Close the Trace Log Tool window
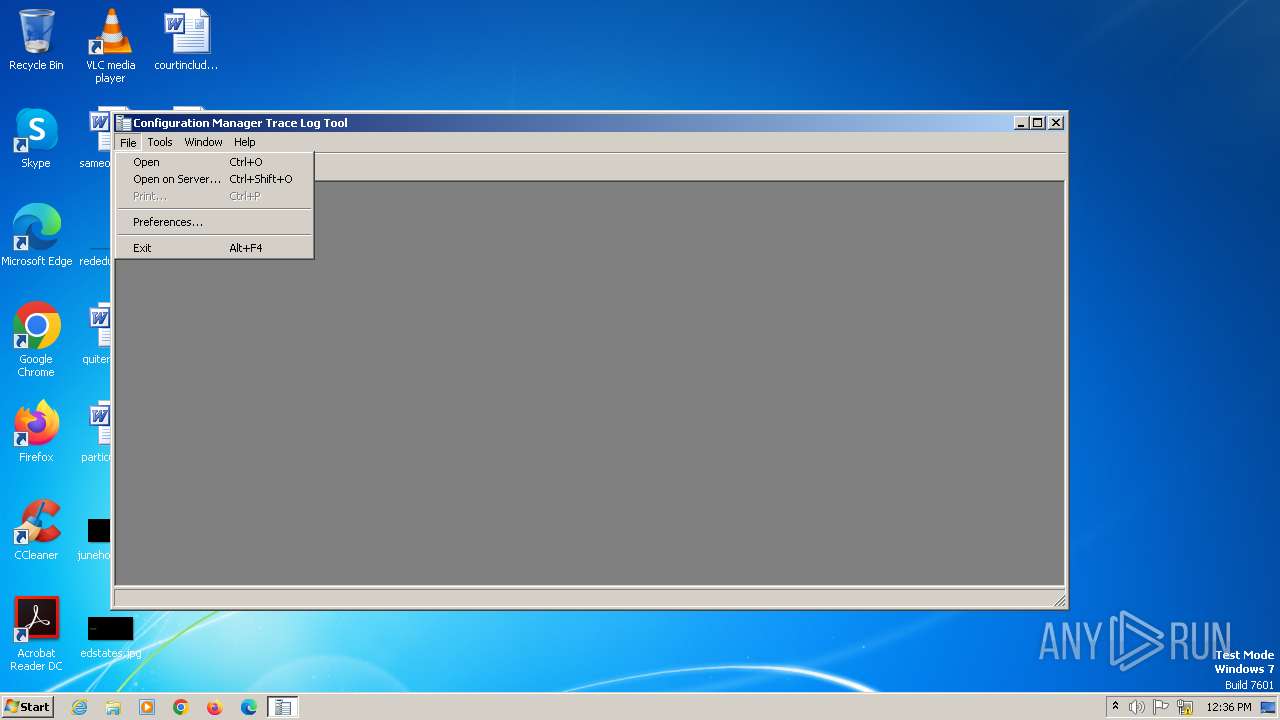The image size is (1280, 720). pos(1056,123)
